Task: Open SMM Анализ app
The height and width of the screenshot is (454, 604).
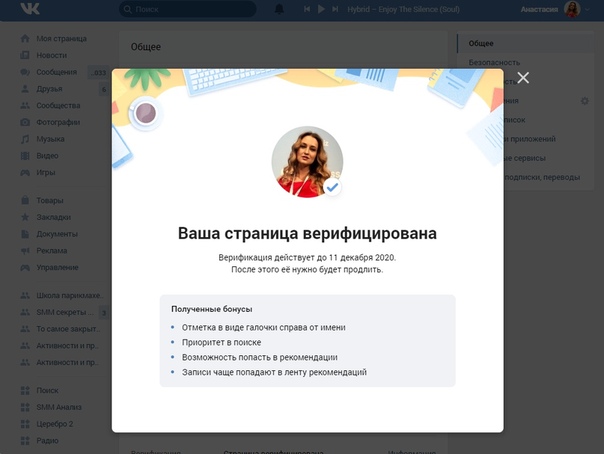Action: coord(59,407)
